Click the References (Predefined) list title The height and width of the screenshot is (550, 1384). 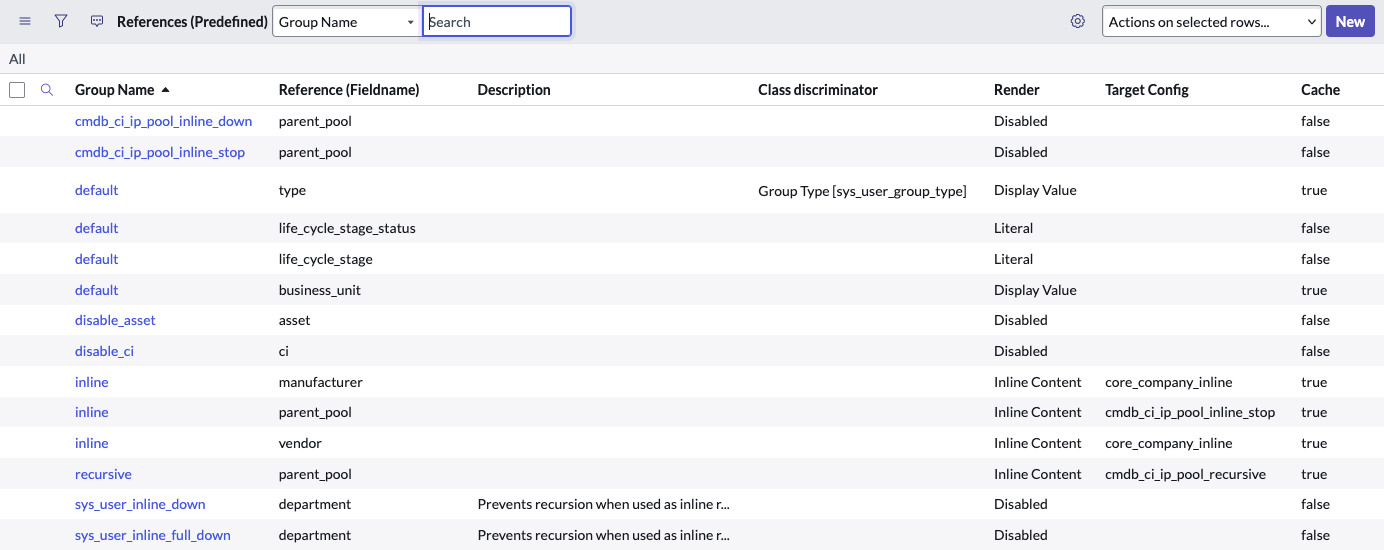[192, 22]
